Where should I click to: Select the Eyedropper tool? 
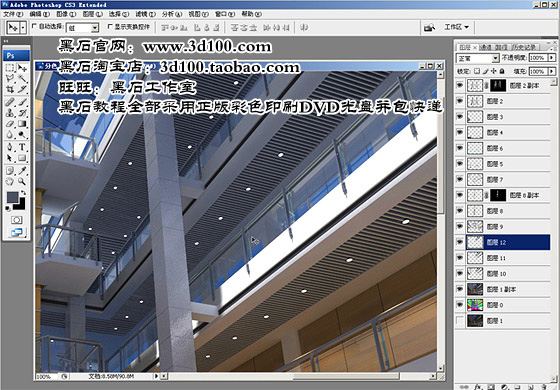click(x=22, y=170)
